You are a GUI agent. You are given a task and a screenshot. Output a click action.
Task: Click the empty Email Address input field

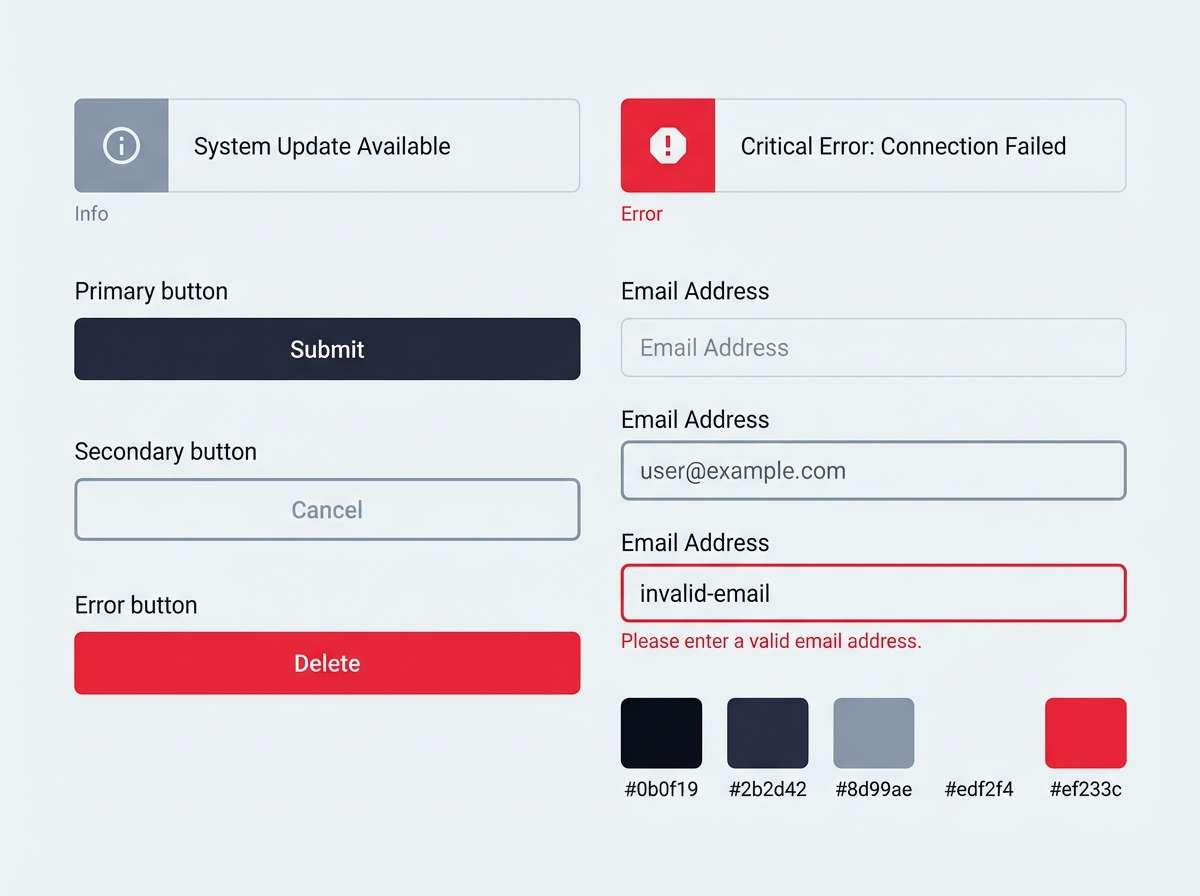coord(873,348)
